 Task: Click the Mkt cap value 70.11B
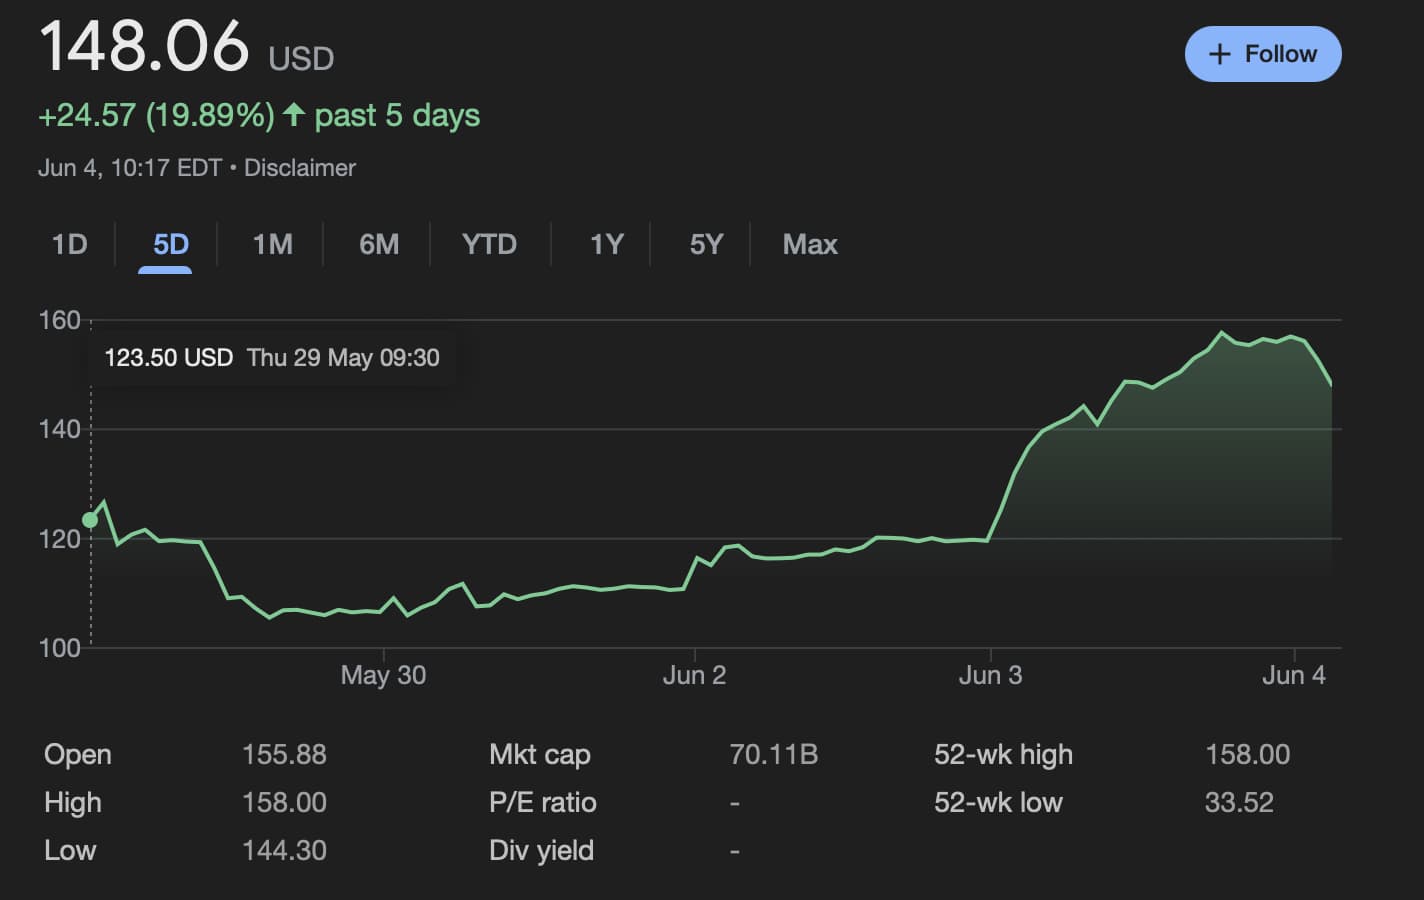(774, 754)
